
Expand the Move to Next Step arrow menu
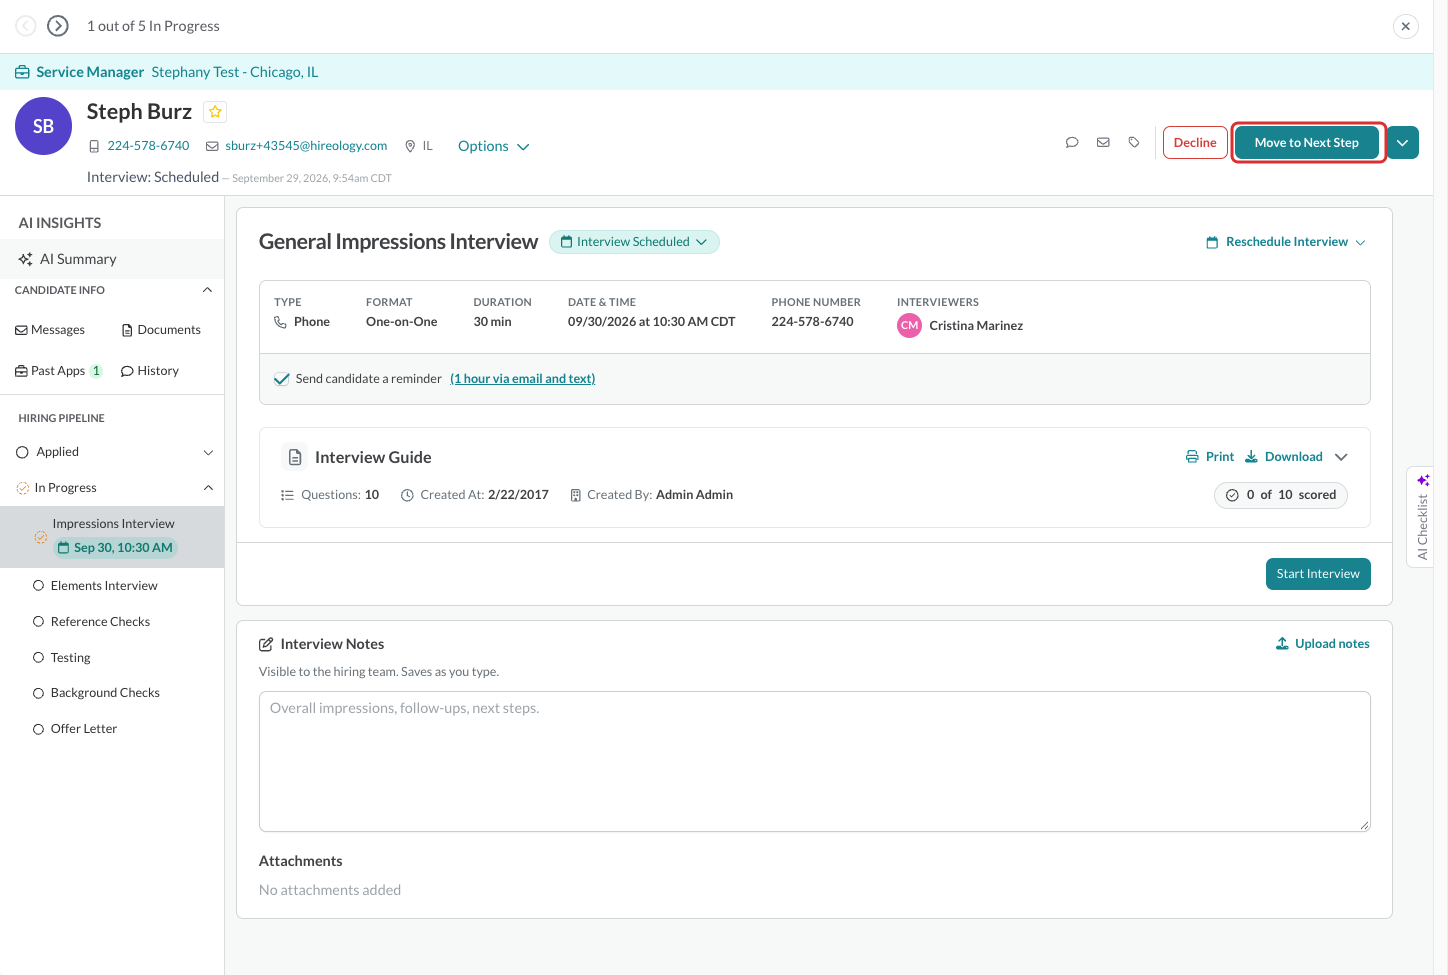[x=1403, y=143]
